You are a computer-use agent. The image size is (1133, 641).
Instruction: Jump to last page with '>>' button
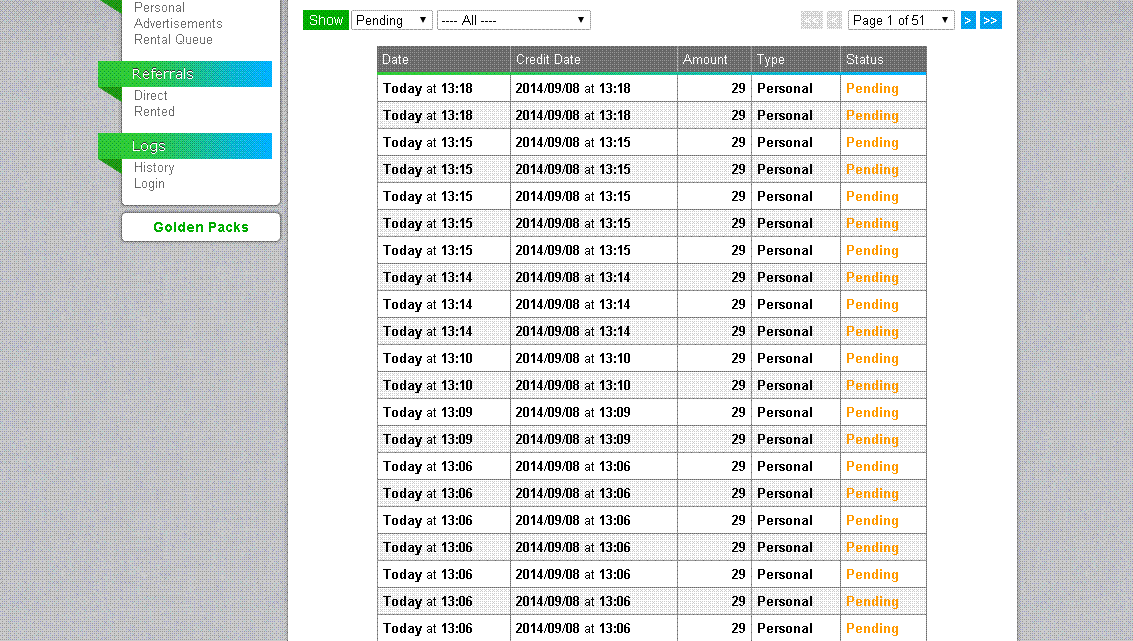pyautogui.click(x=991, y=20)
